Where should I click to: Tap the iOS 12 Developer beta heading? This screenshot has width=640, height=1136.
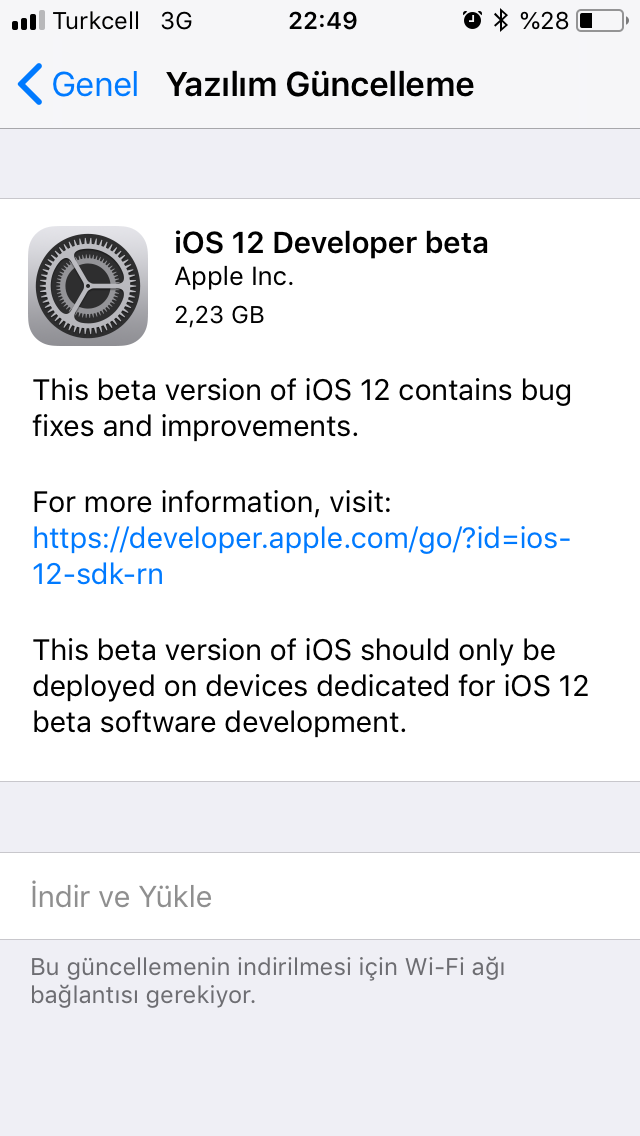coord(331,243)
